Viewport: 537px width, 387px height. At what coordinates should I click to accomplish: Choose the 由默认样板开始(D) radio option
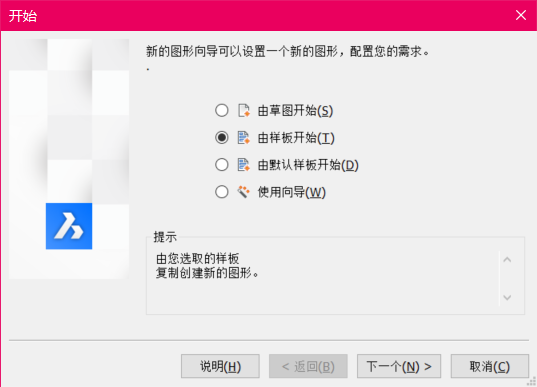(222, 165)
